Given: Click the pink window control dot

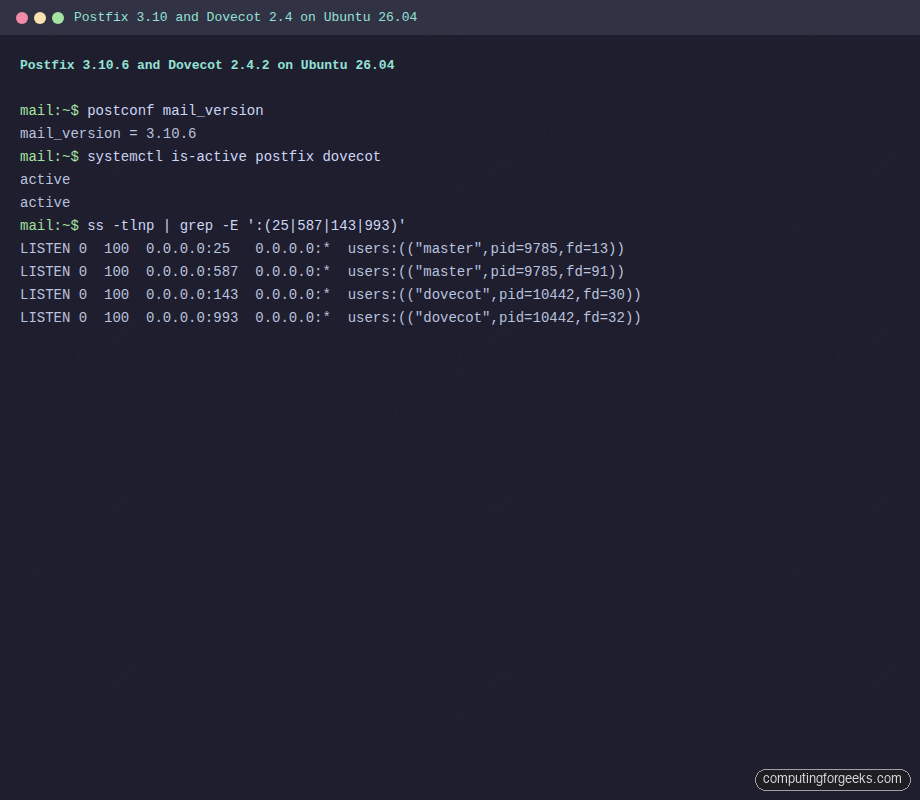Looking at the screenshot, I should [x=21, y=17].
